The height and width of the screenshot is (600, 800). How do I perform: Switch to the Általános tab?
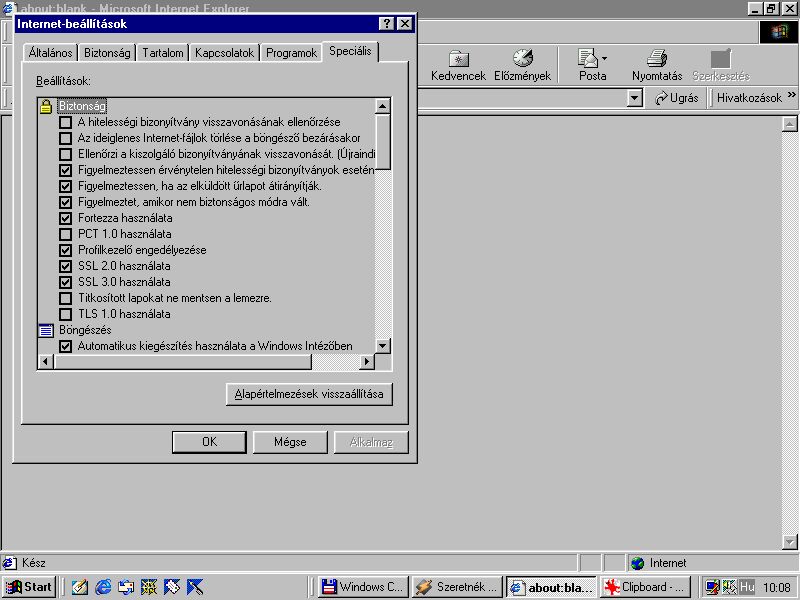50,53
